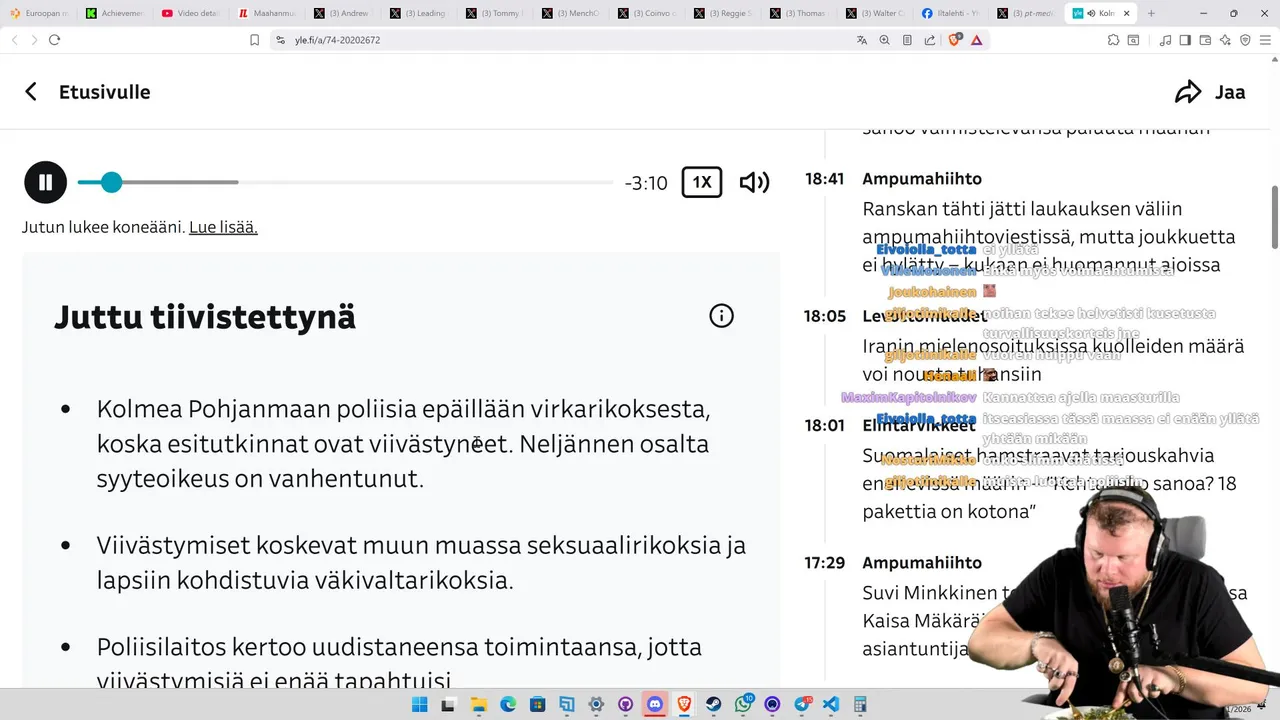Toggle the browser sidebar panel

1185,40
